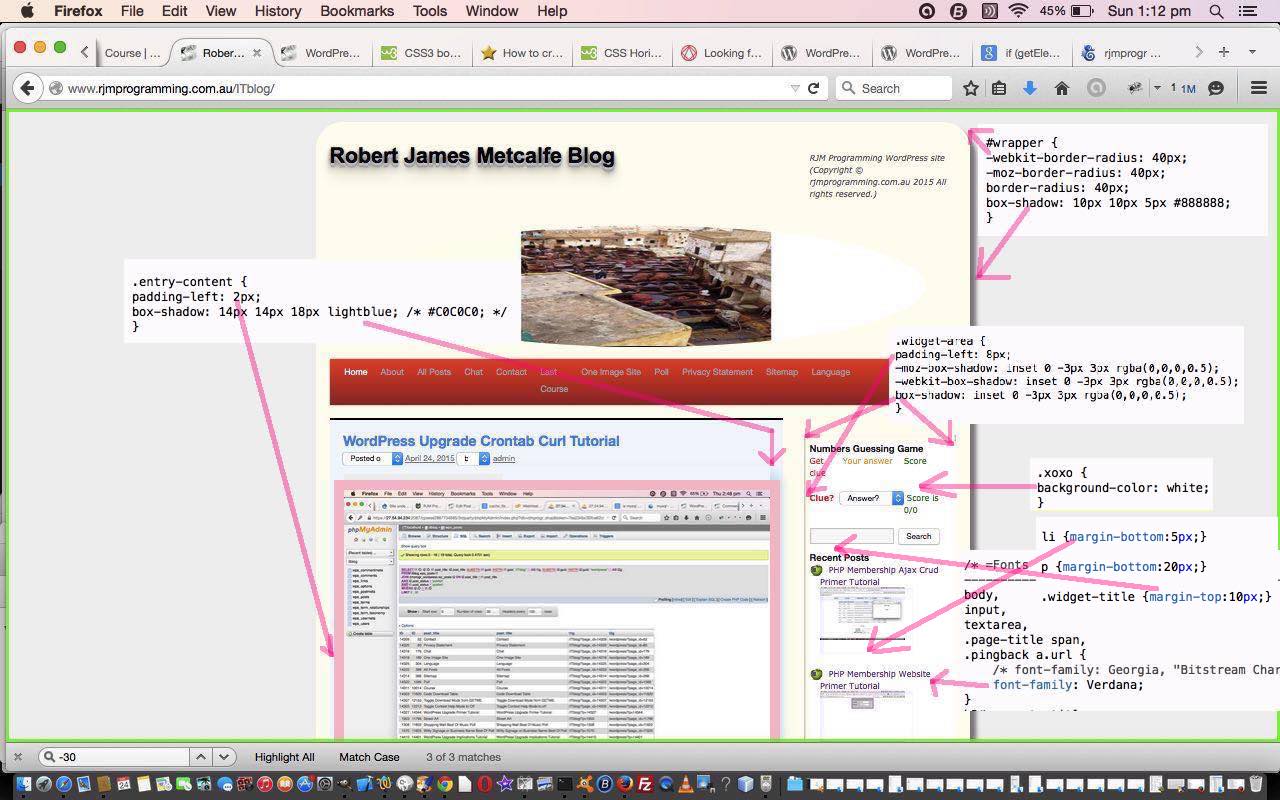Switch to the 'Looking f...' tab
Screen dimensions: 1280x800
pos(721,53)
